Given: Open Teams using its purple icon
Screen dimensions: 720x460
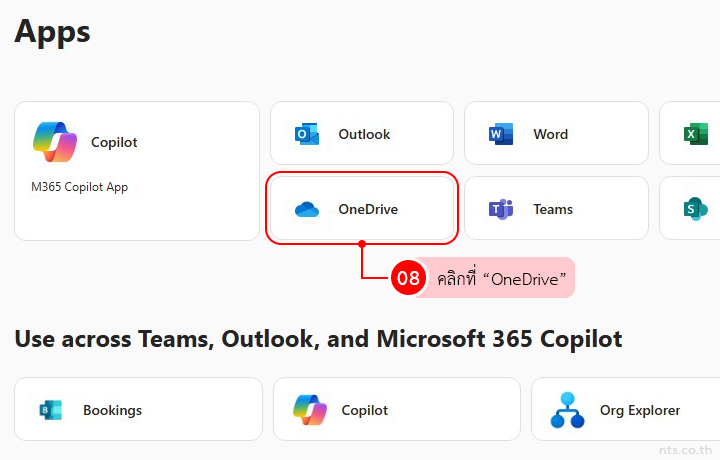Looking at the screenshot, I should pos(500,210).
